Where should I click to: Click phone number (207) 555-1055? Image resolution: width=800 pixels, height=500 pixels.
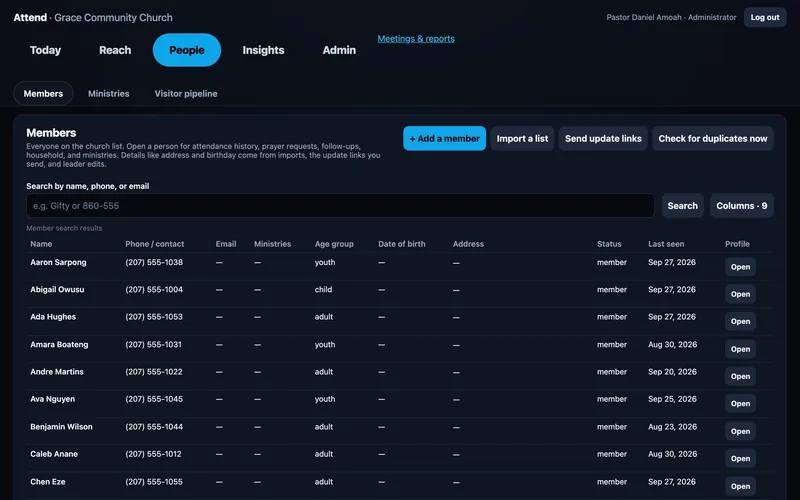154,482
